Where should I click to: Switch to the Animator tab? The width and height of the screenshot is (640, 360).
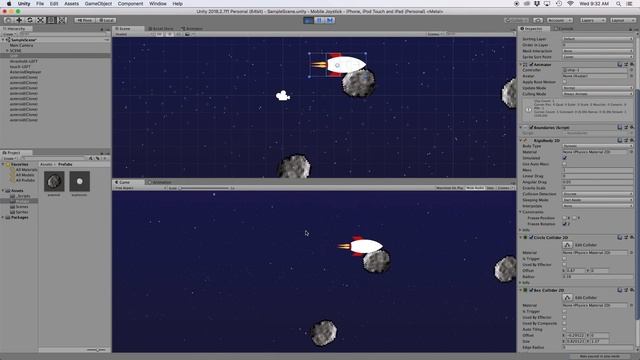(192, 29)
